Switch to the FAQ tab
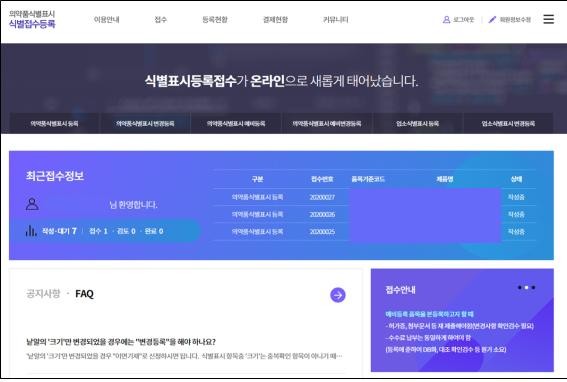This screenshot has width=567, height=382. tap(85, 294)
